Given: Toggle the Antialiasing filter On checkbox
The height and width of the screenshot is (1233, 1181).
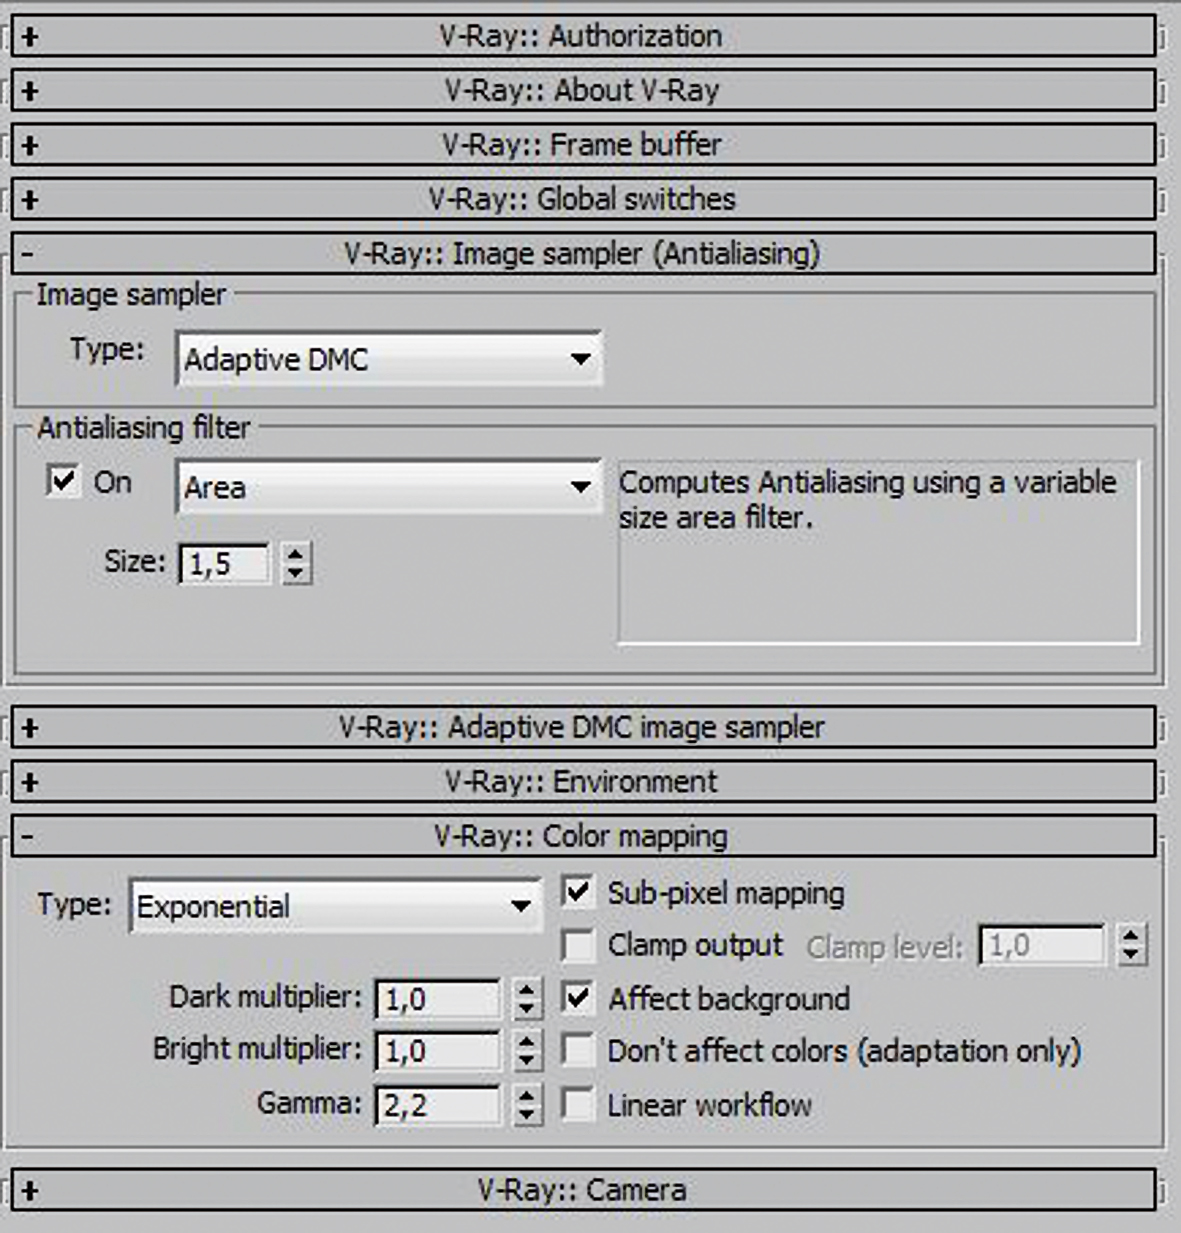Looking at the screenshot, I should (x=62, y=481).
